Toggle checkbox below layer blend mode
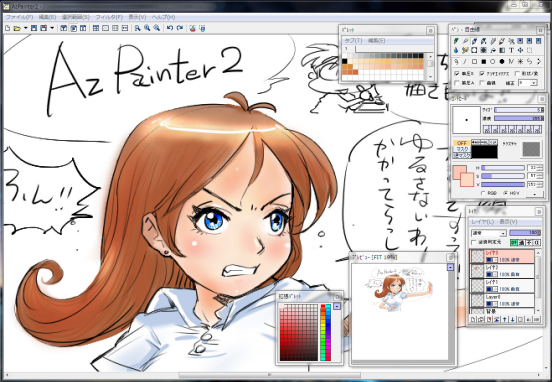The image size is (552, 382). point(474,242)
